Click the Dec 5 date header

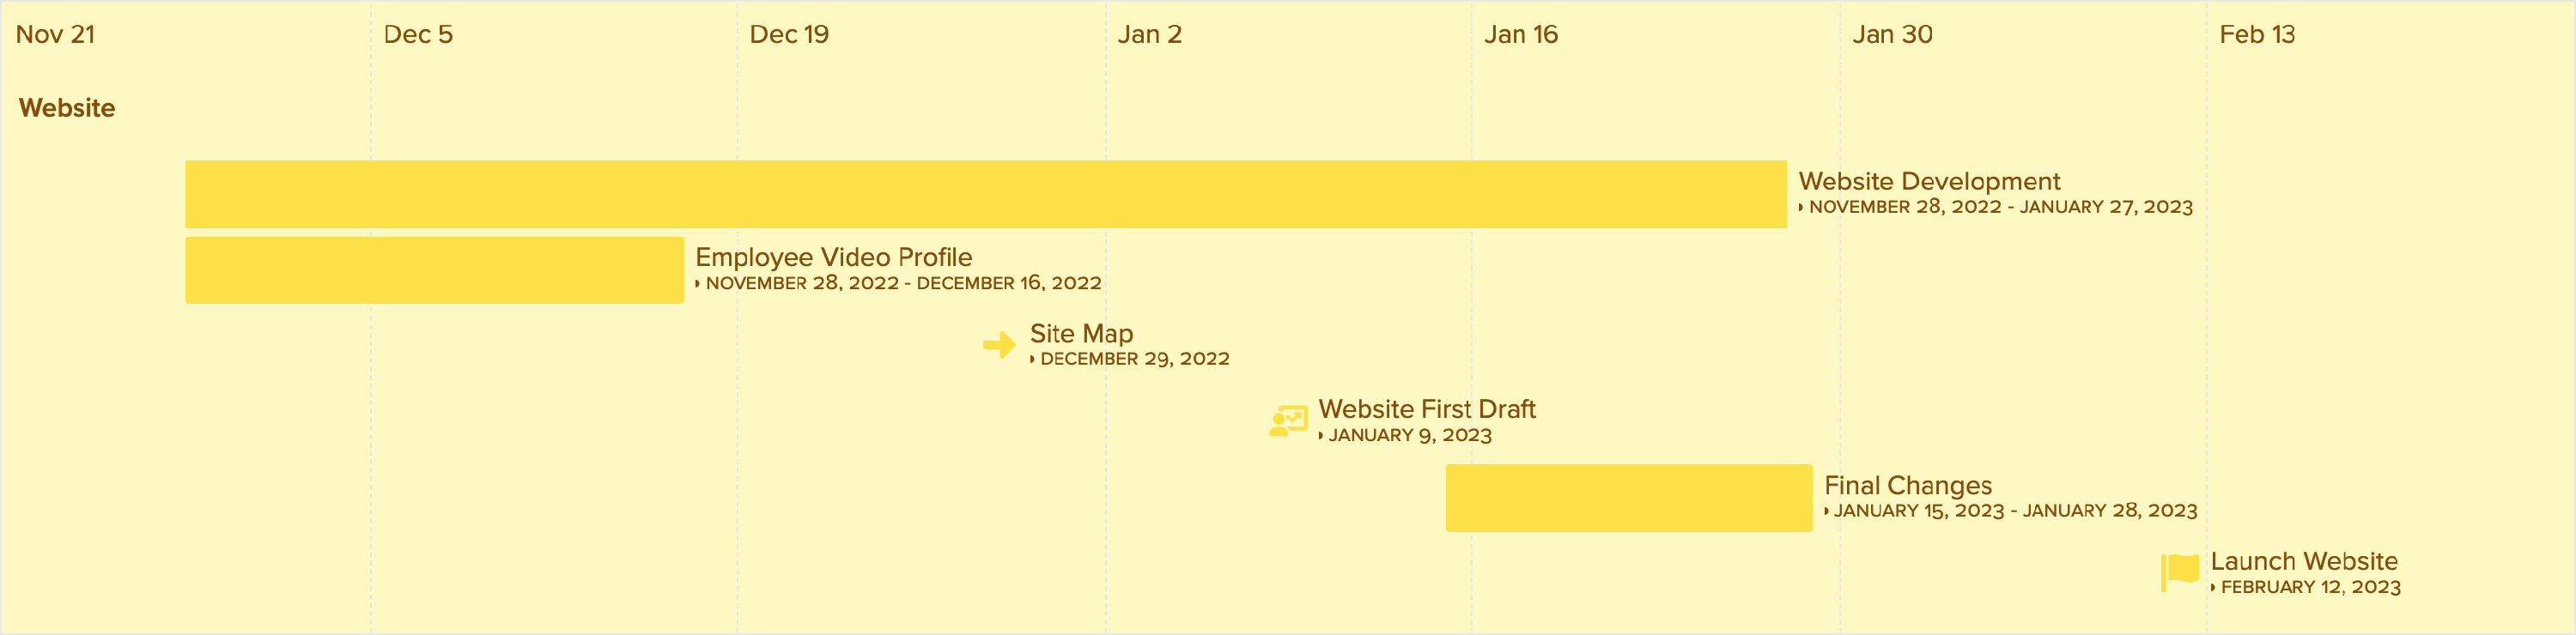click(x=418, y=34)
